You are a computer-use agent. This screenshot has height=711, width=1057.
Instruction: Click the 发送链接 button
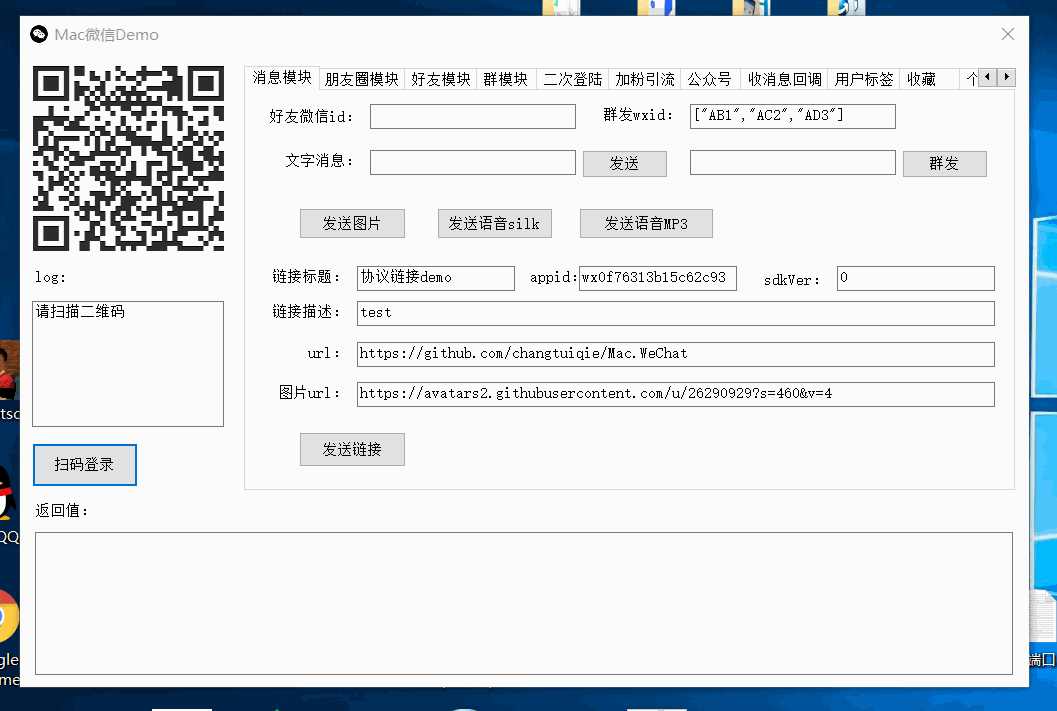pyautogui.click(x=353, y=450)
